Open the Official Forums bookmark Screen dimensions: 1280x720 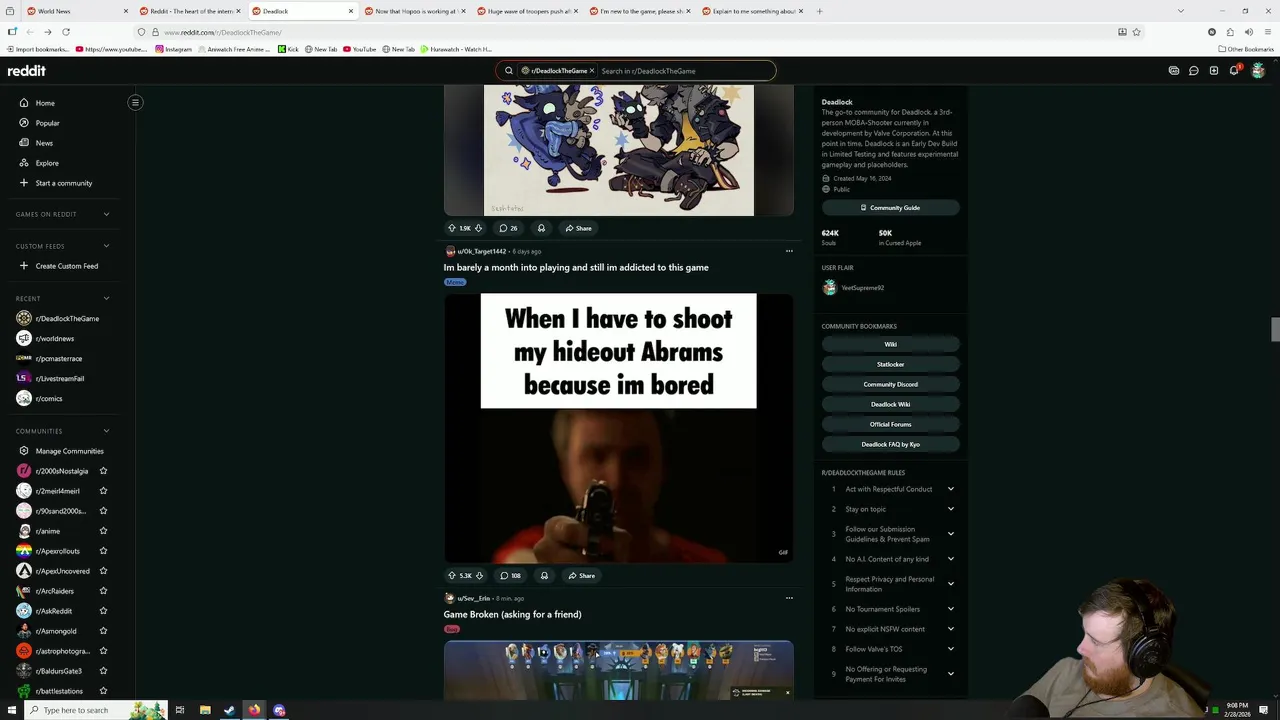pyautogui.click(x=891, y=424)
